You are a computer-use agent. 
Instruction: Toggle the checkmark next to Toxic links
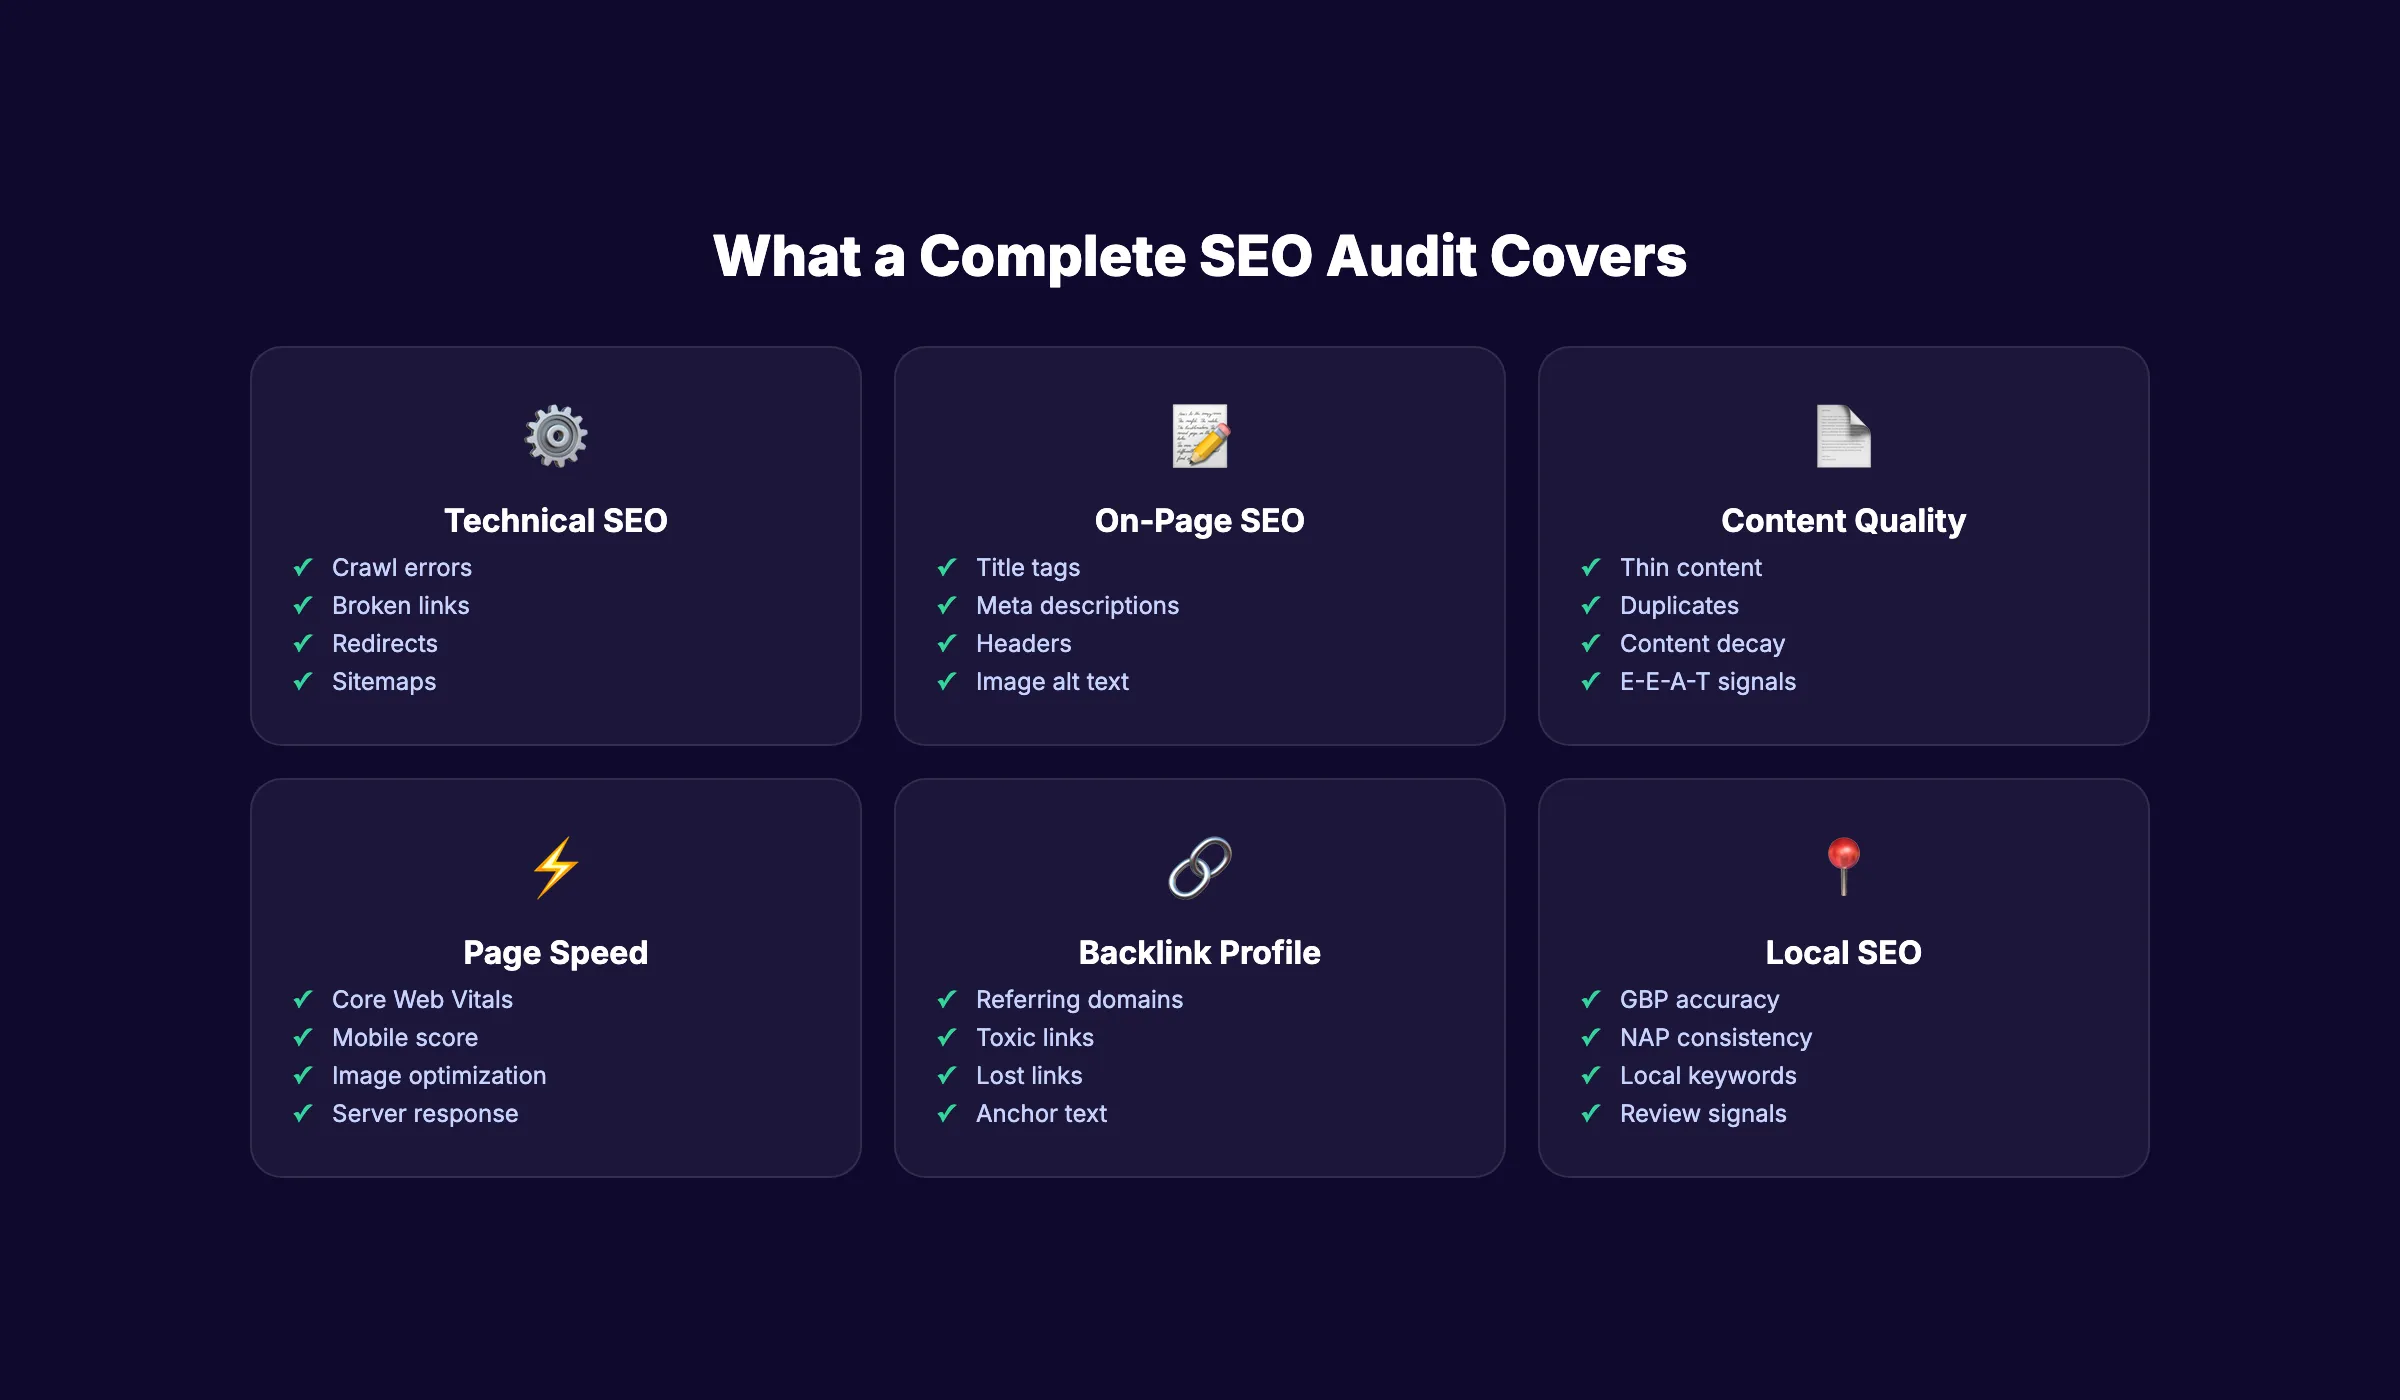tap(947, 1037)
